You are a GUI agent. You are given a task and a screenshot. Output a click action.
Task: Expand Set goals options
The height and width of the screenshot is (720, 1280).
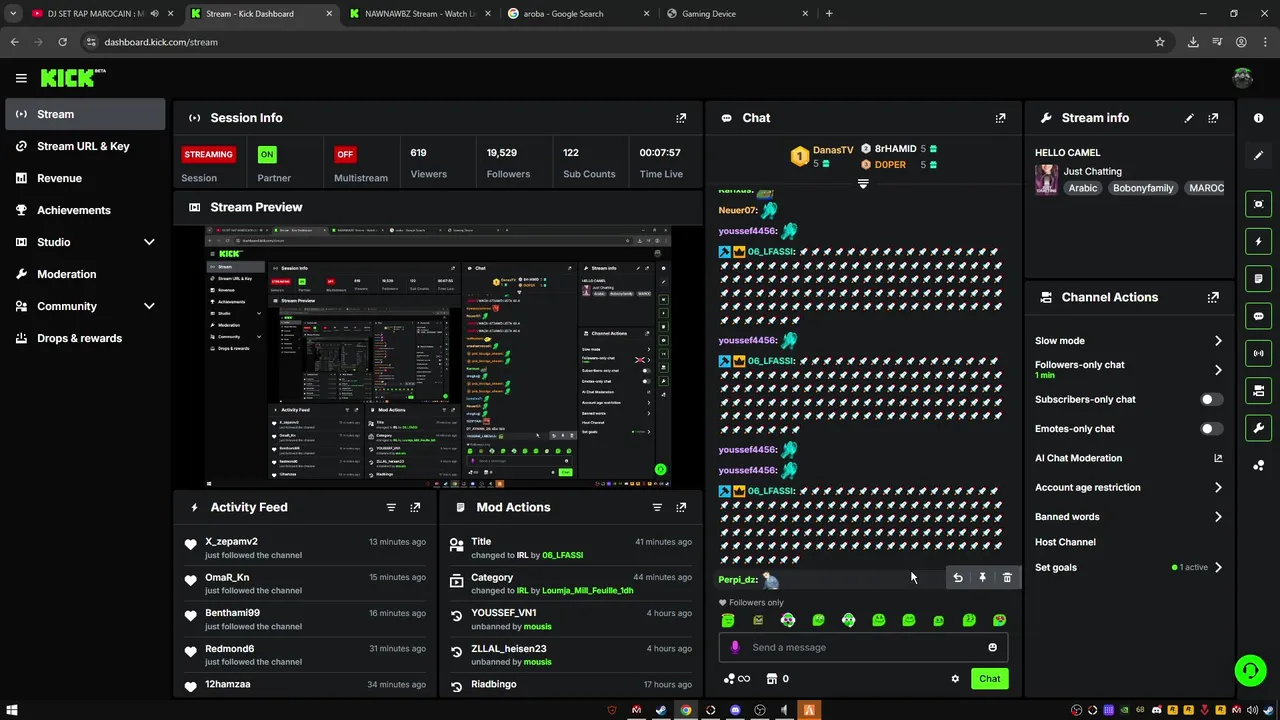[x=1218, y=567]
